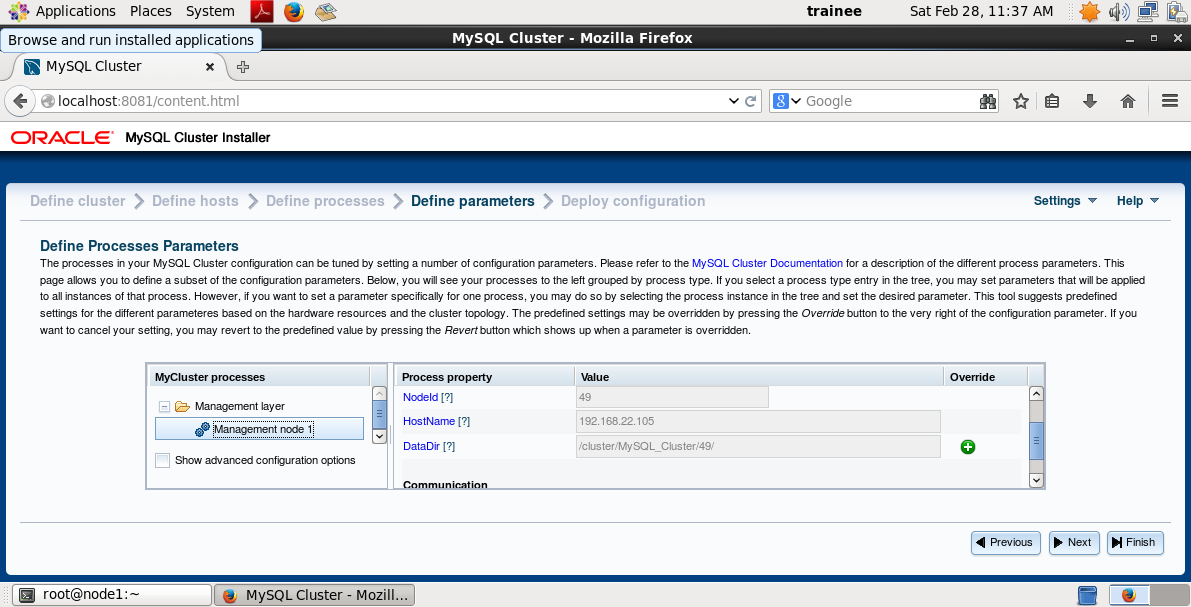Click the Management layer folder icon
The width and height of the screenshot is (1191, 607).
(x=182, y=406)
